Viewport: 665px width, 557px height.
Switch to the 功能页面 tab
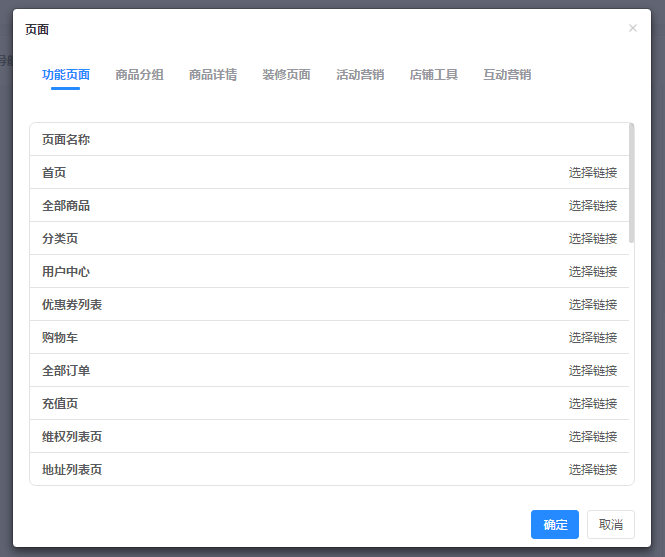click(x=66, y=75)
